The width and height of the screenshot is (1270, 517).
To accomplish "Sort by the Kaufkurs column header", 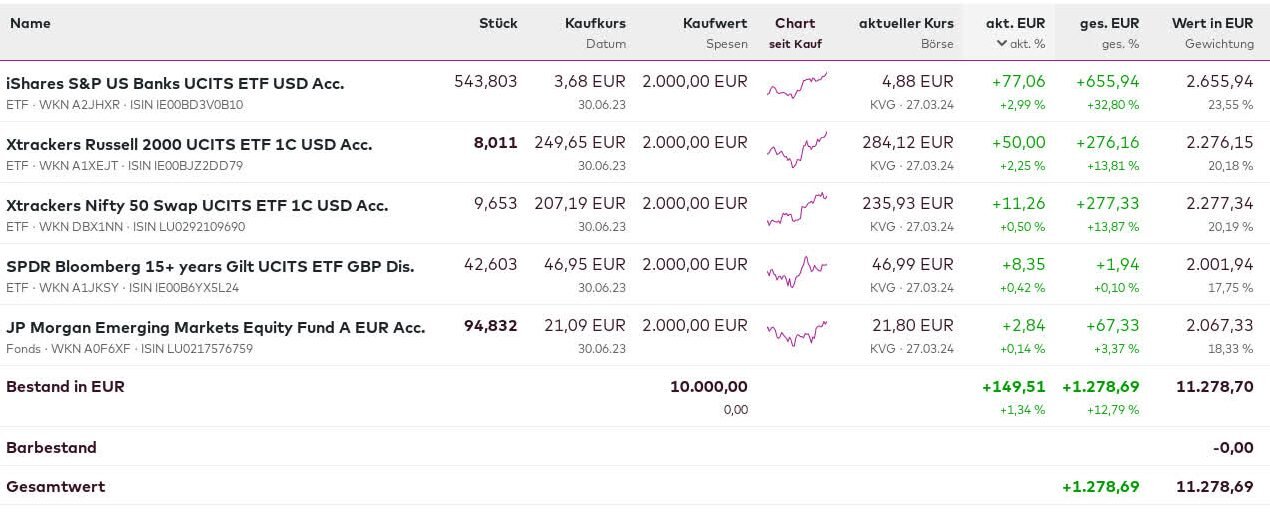I will [x=595, y=23].
